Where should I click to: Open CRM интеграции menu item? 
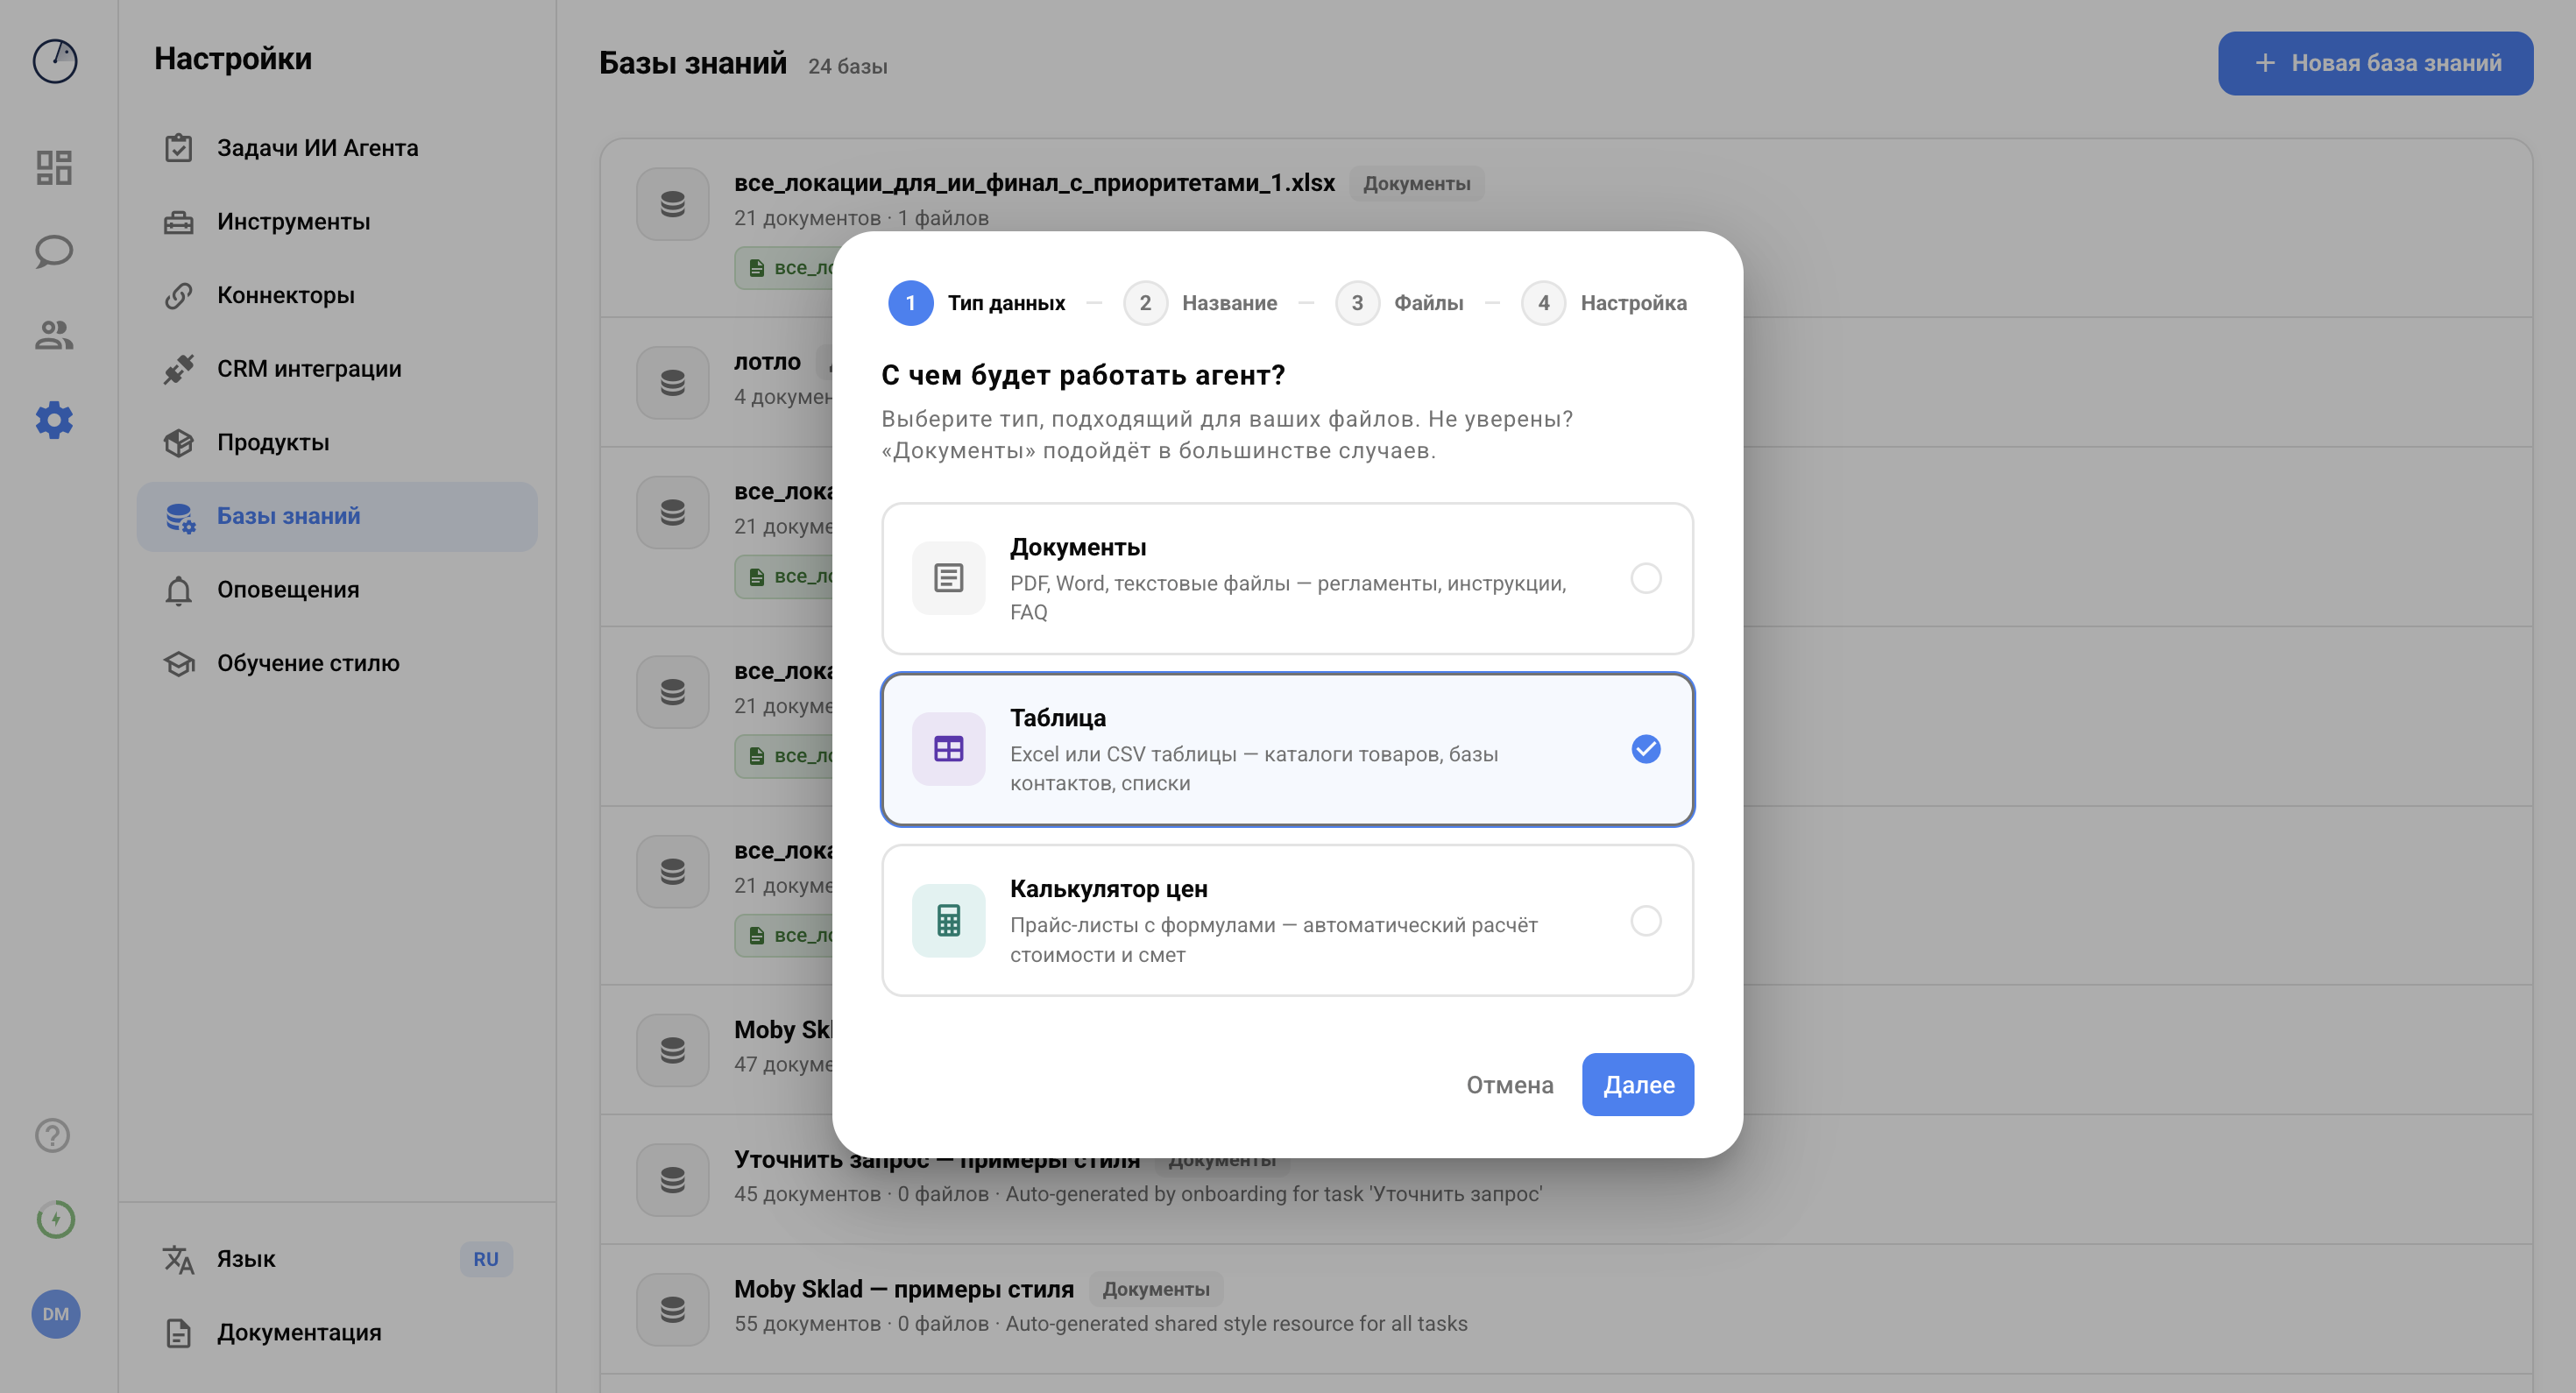click(x=309, y=369)
